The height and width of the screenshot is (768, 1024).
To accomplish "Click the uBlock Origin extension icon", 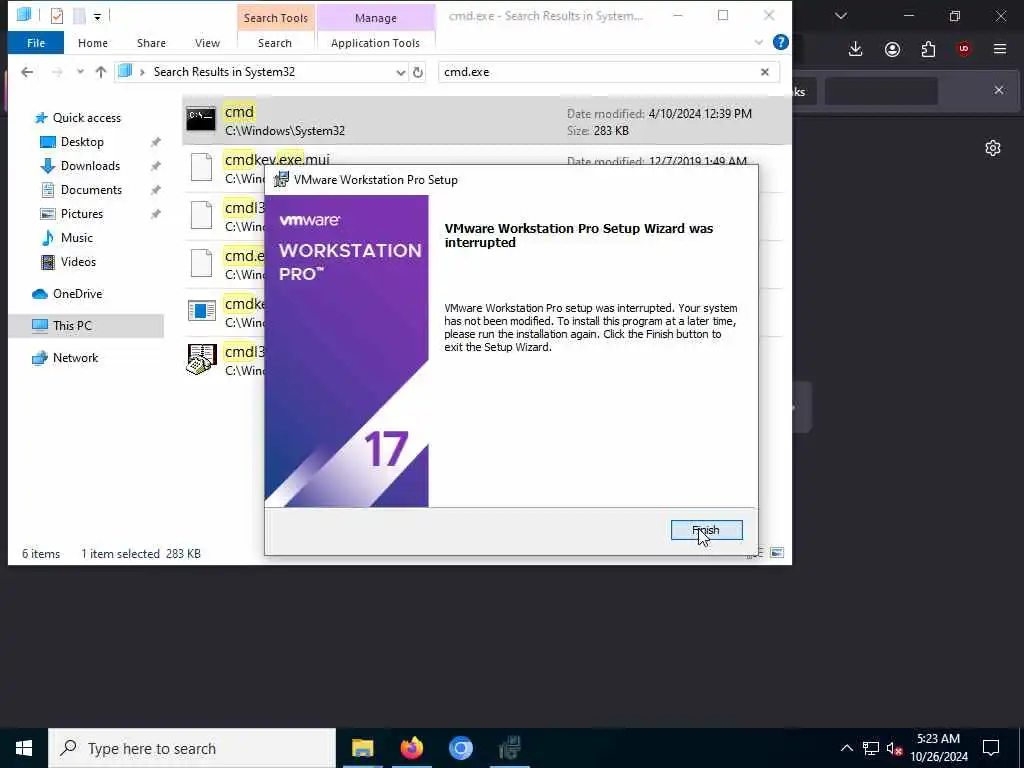I will (x=964, y=49).
